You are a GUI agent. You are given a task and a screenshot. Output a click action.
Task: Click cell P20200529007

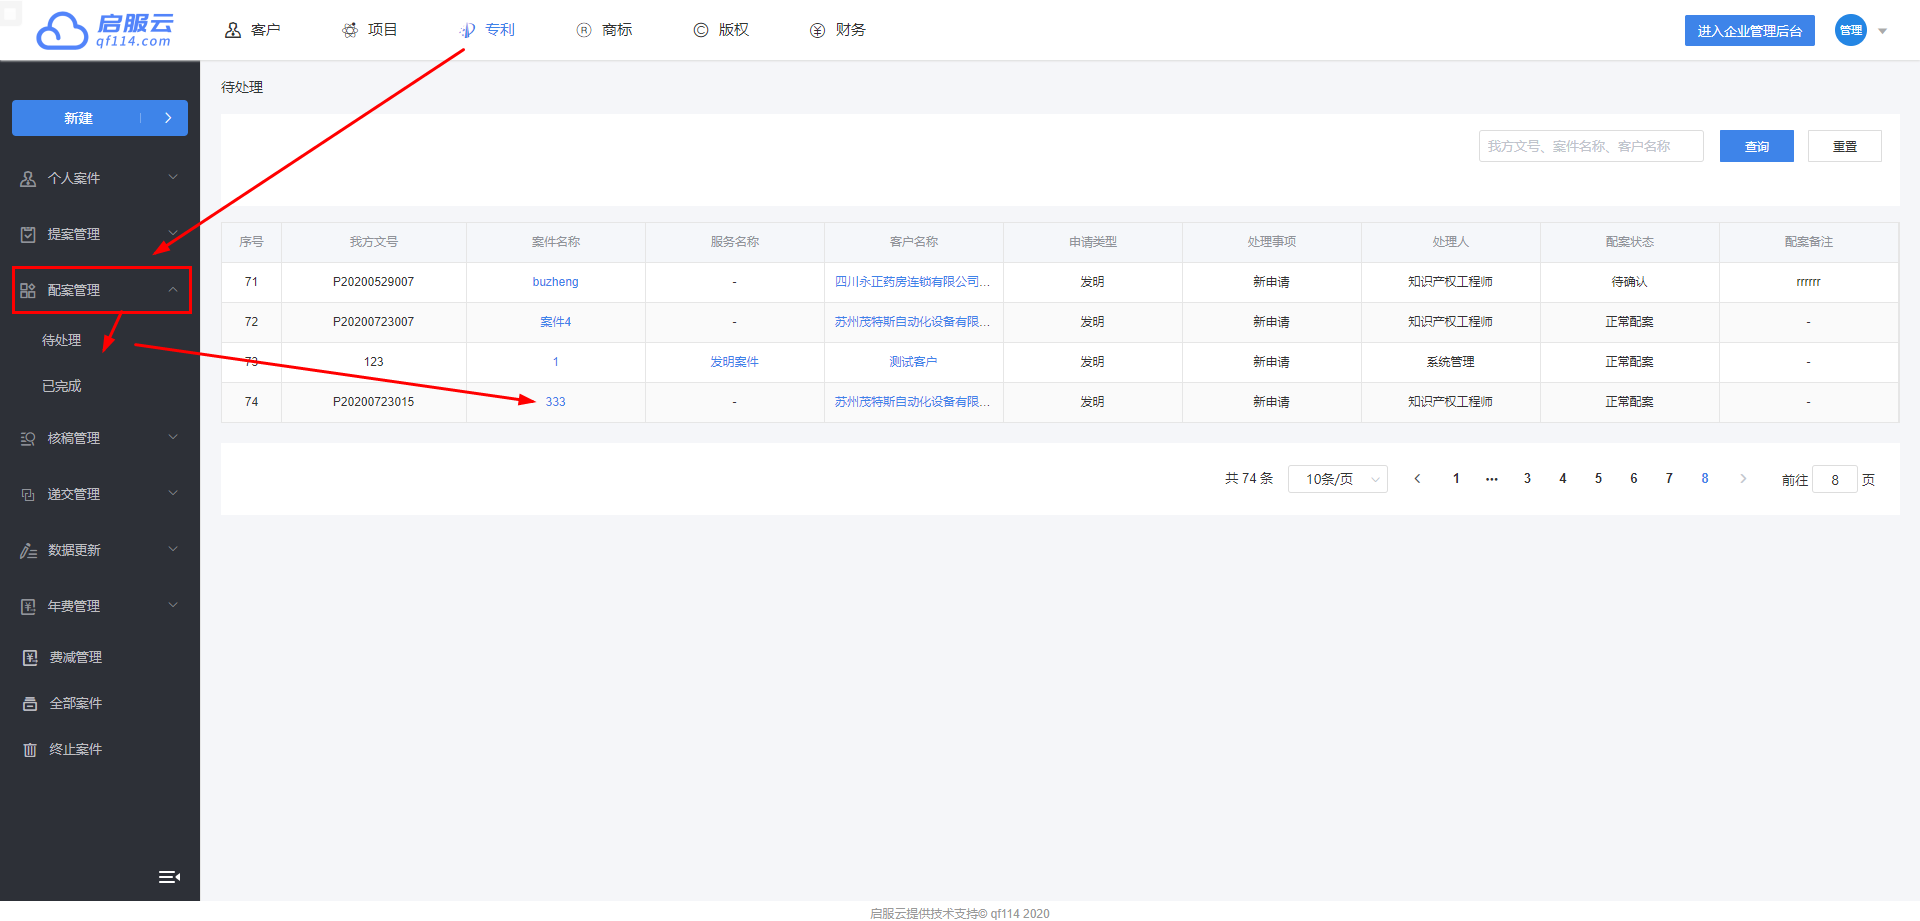[373, 282]
